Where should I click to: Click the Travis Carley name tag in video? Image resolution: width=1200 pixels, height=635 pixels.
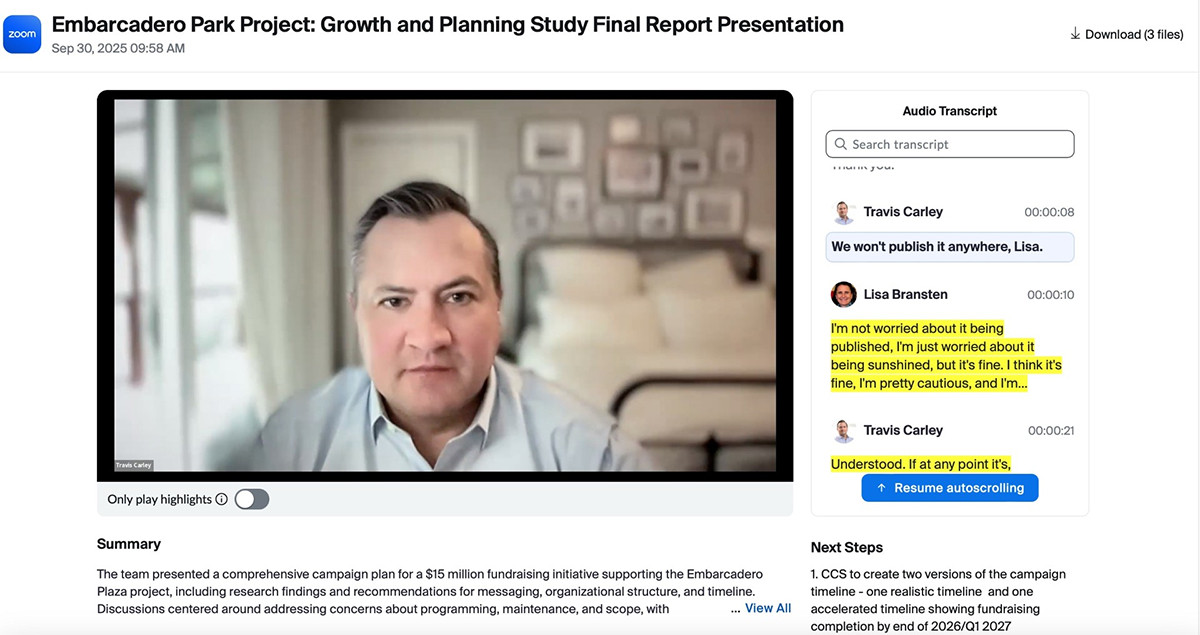133,466
